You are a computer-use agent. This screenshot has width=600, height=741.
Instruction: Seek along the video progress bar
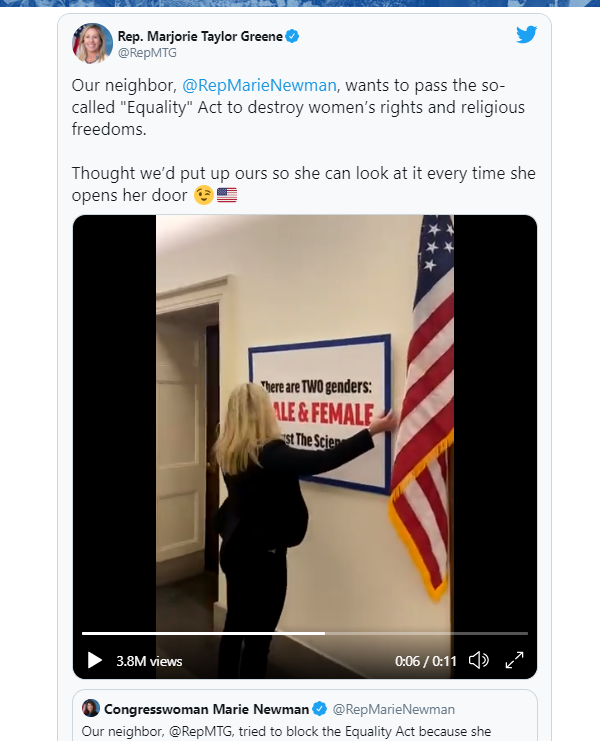(x=305, y=633)
